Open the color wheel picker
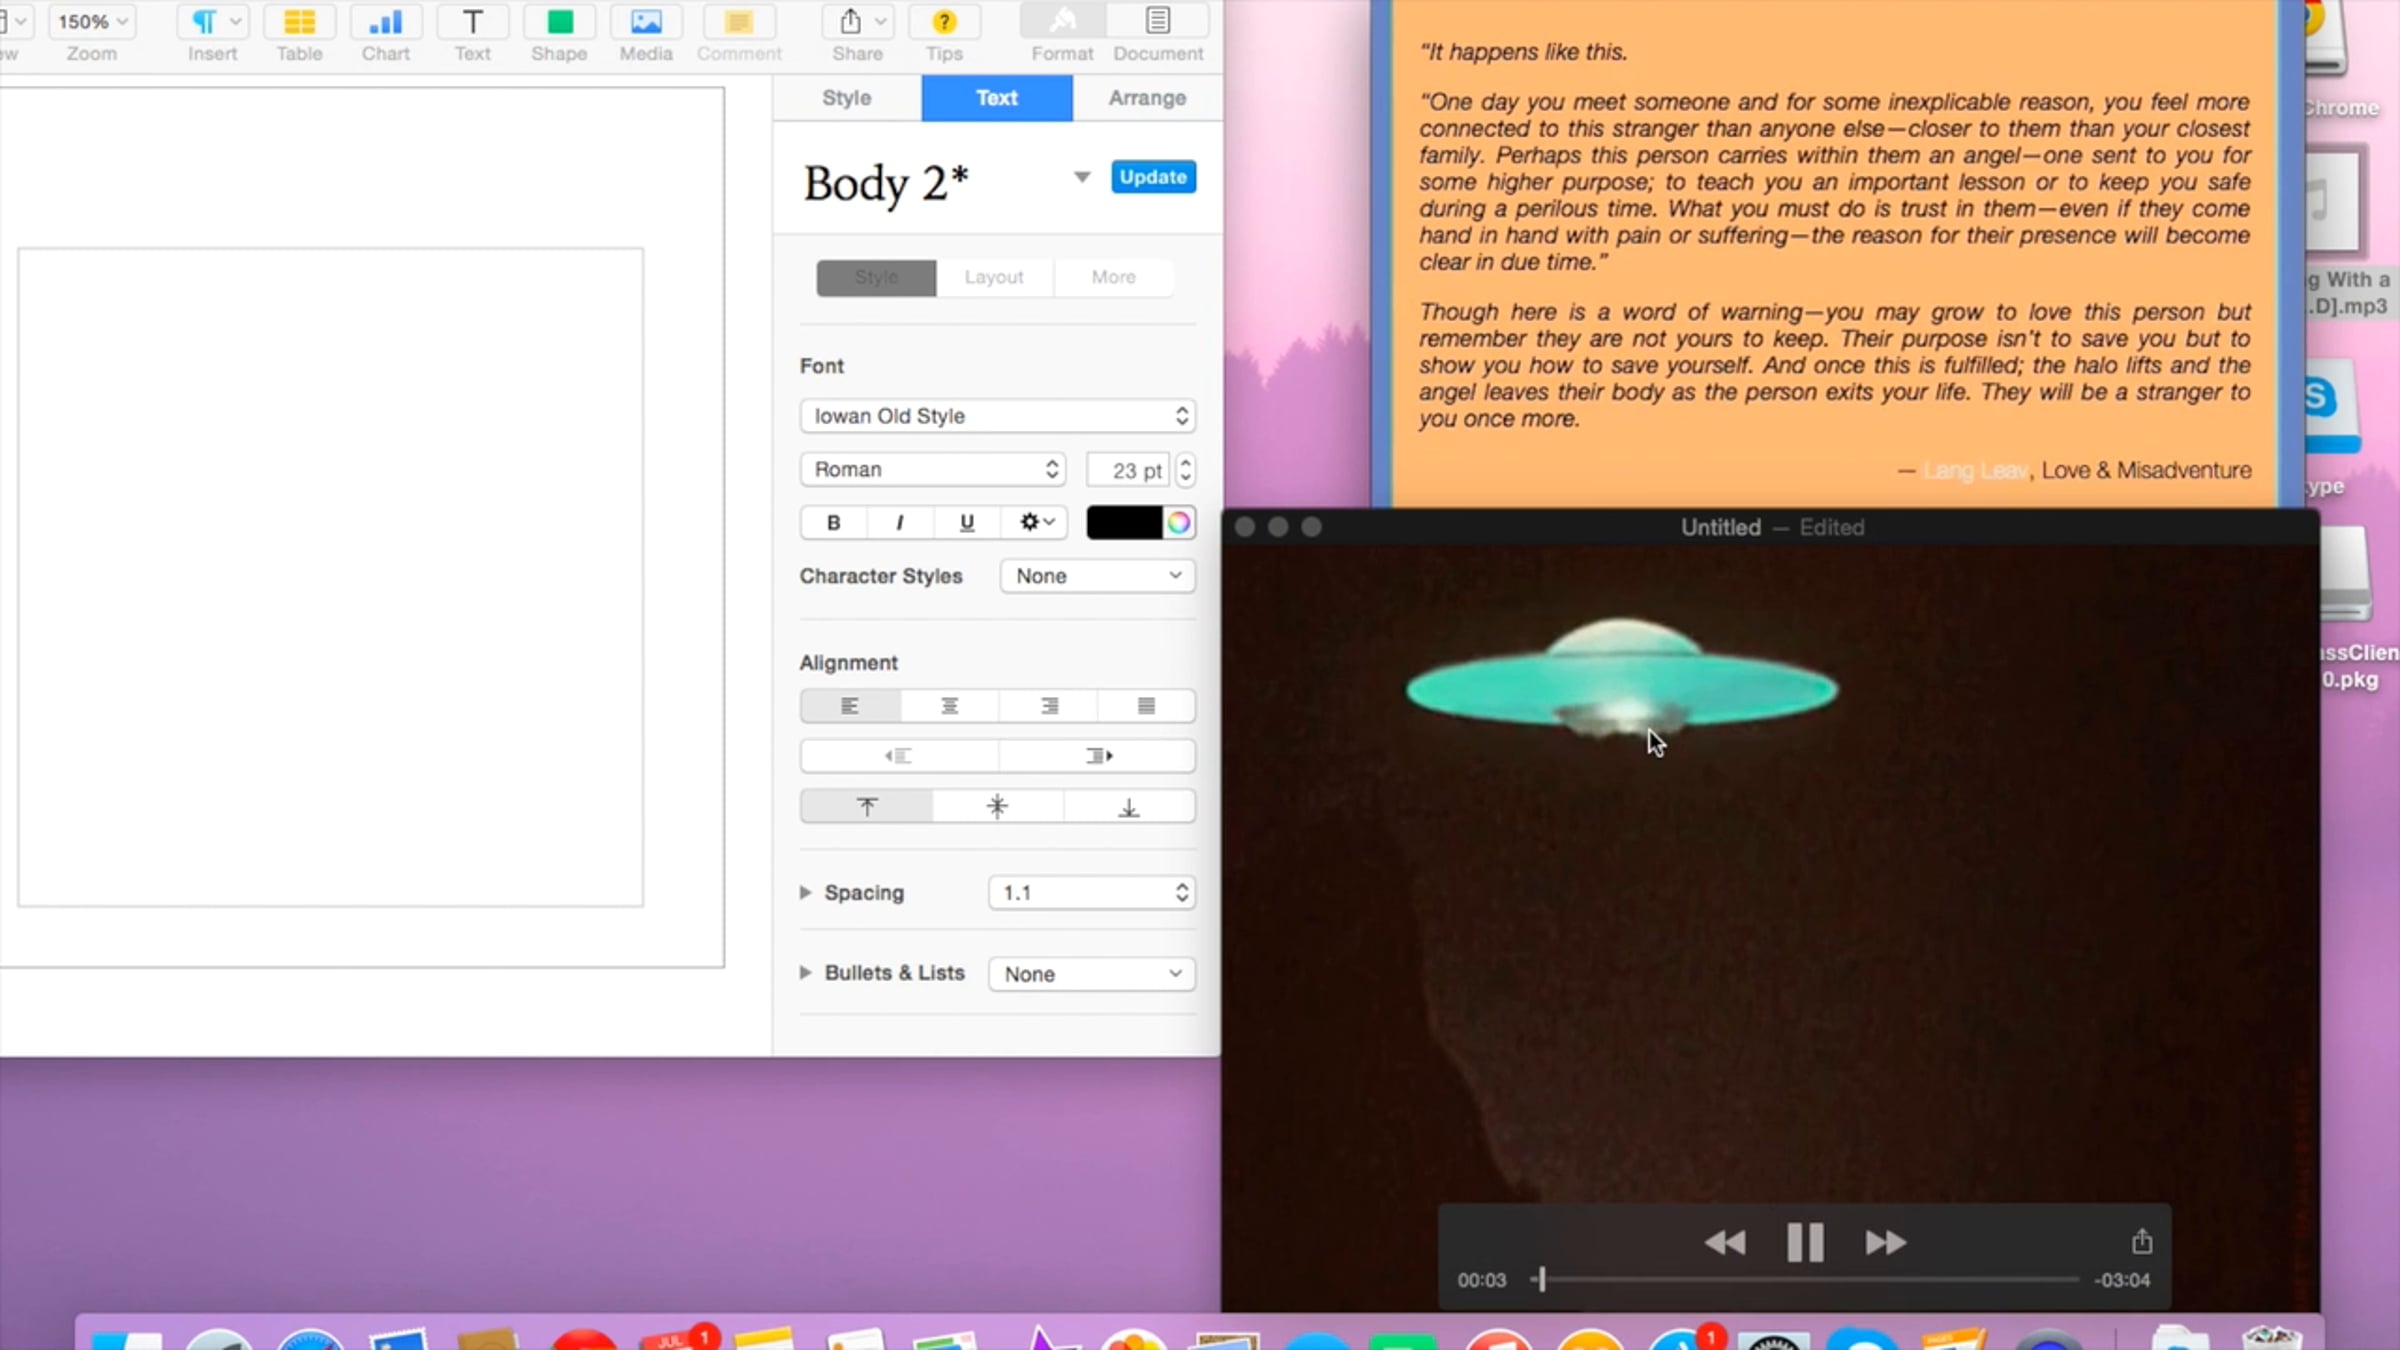 (x=1179, y=522)
